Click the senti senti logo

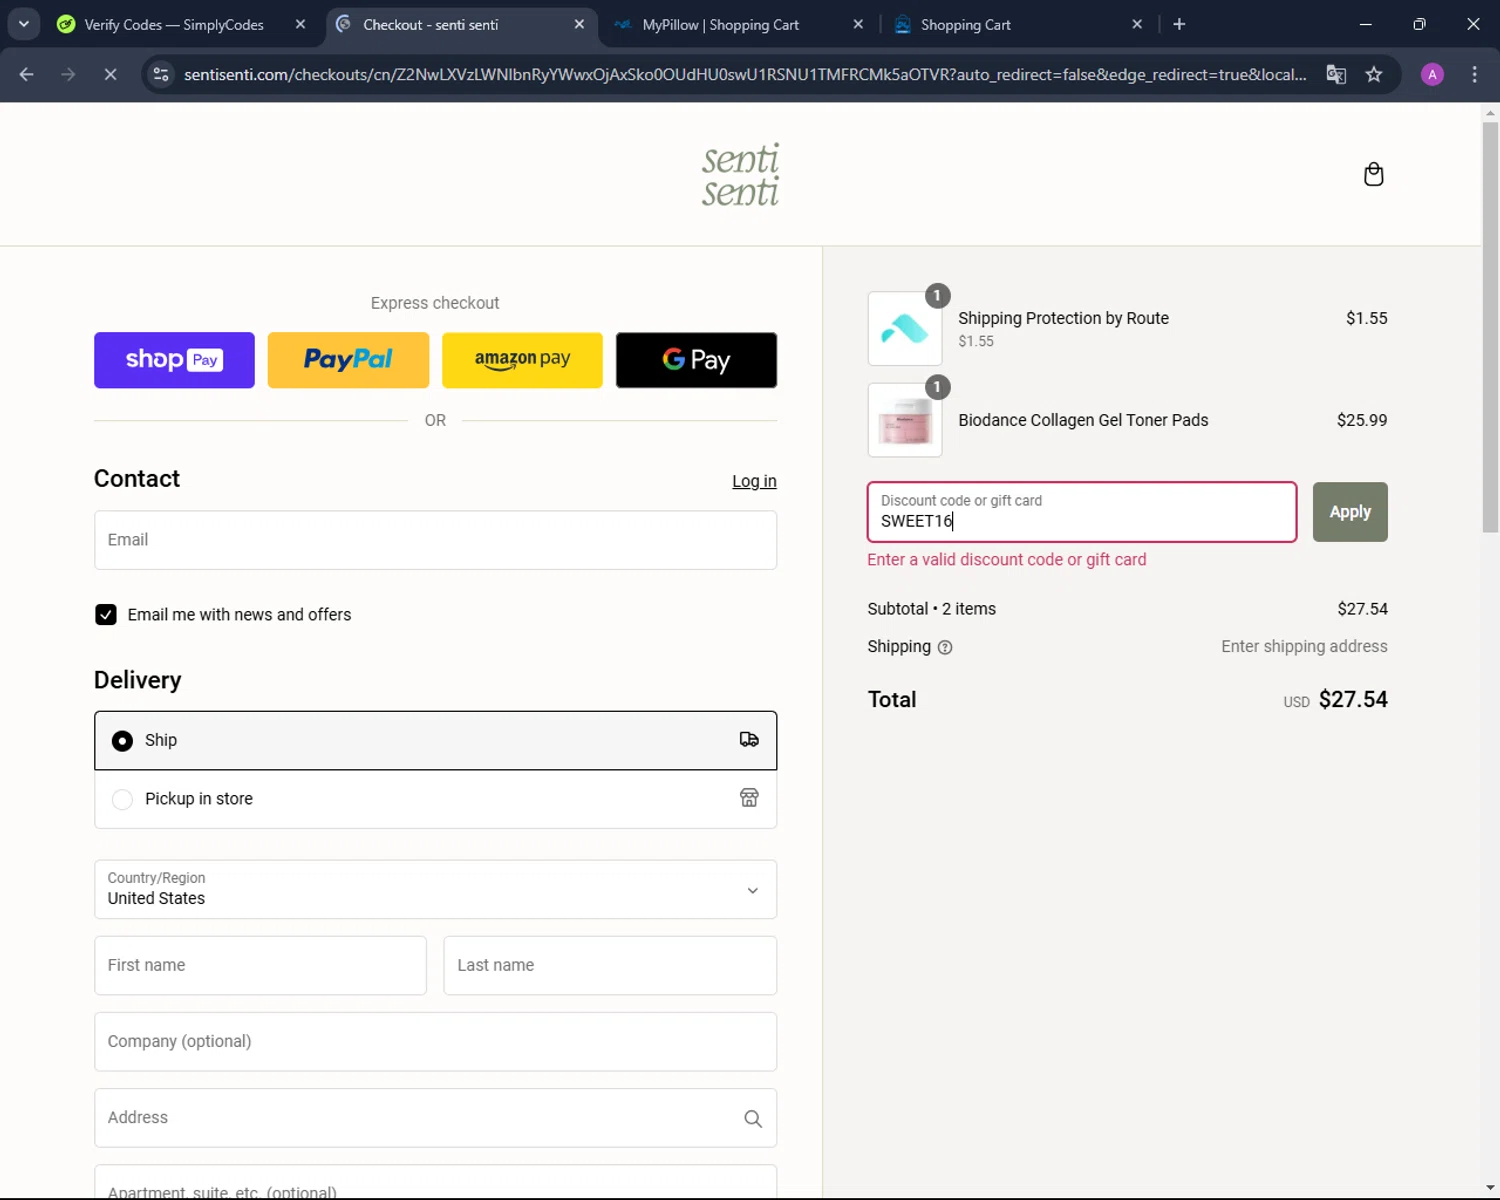coord(740,174)
